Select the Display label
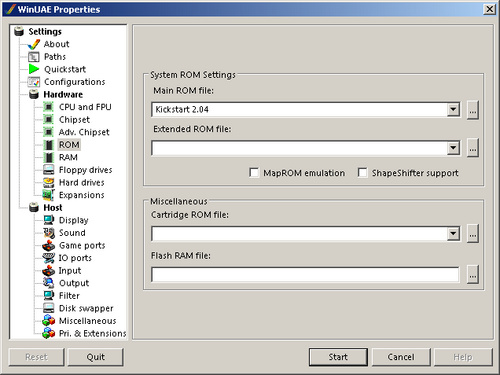 pyautogui.click(x=74, y=220)
